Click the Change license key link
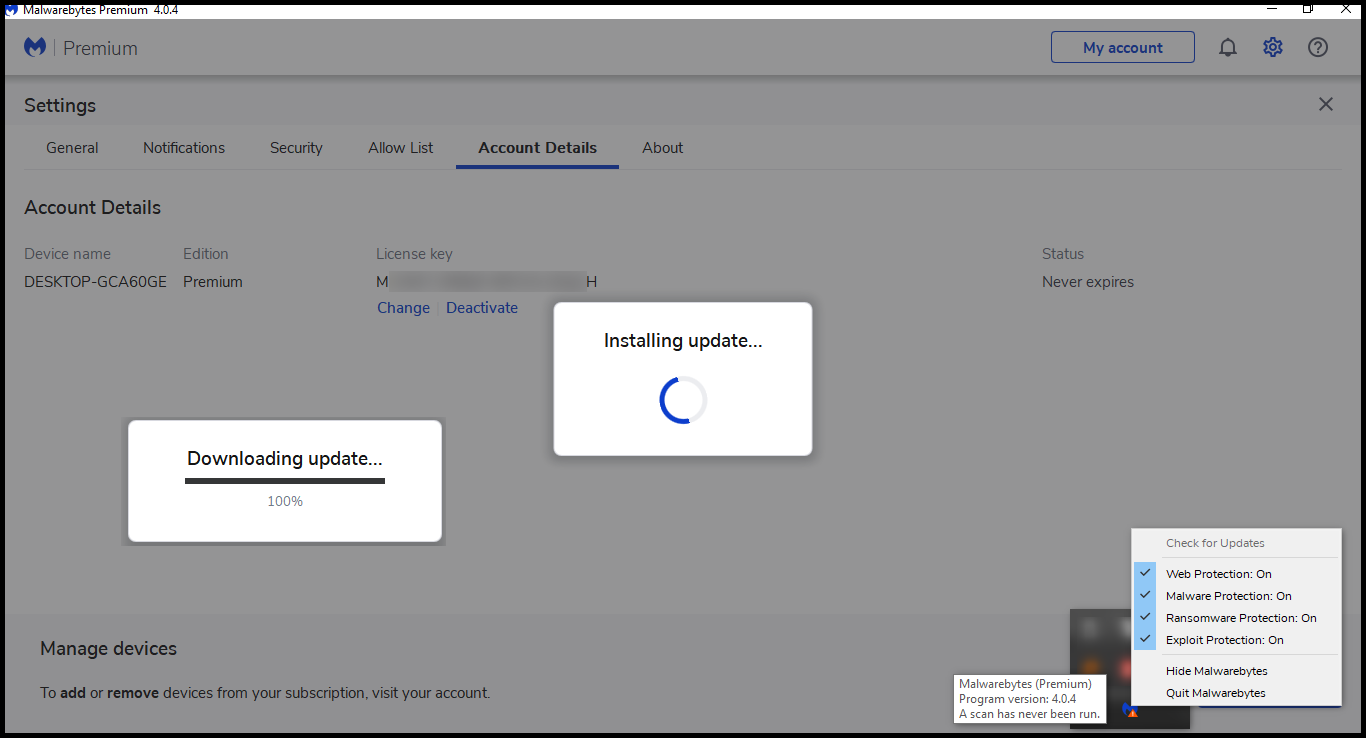The width and height of the screenshot is (1366, 738). pyautogui.click(x=403, y=308)
